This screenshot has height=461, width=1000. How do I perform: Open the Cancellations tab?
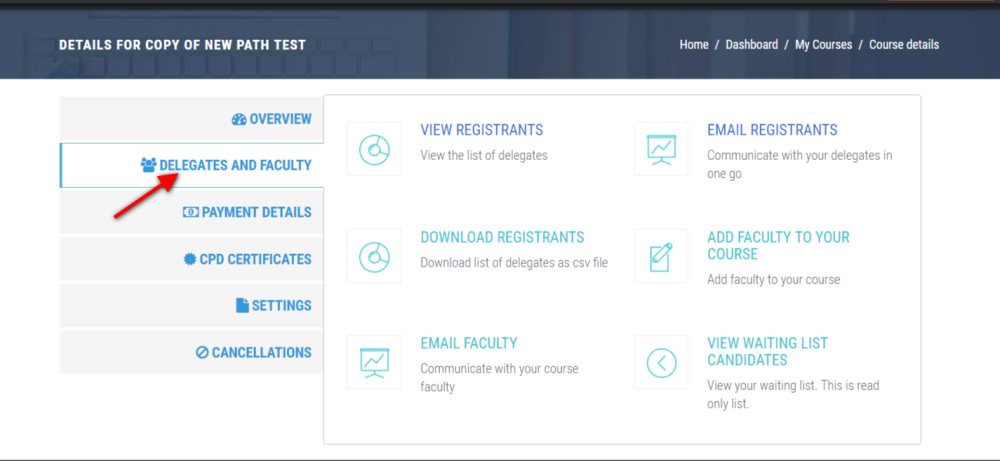tap(191, 352)
